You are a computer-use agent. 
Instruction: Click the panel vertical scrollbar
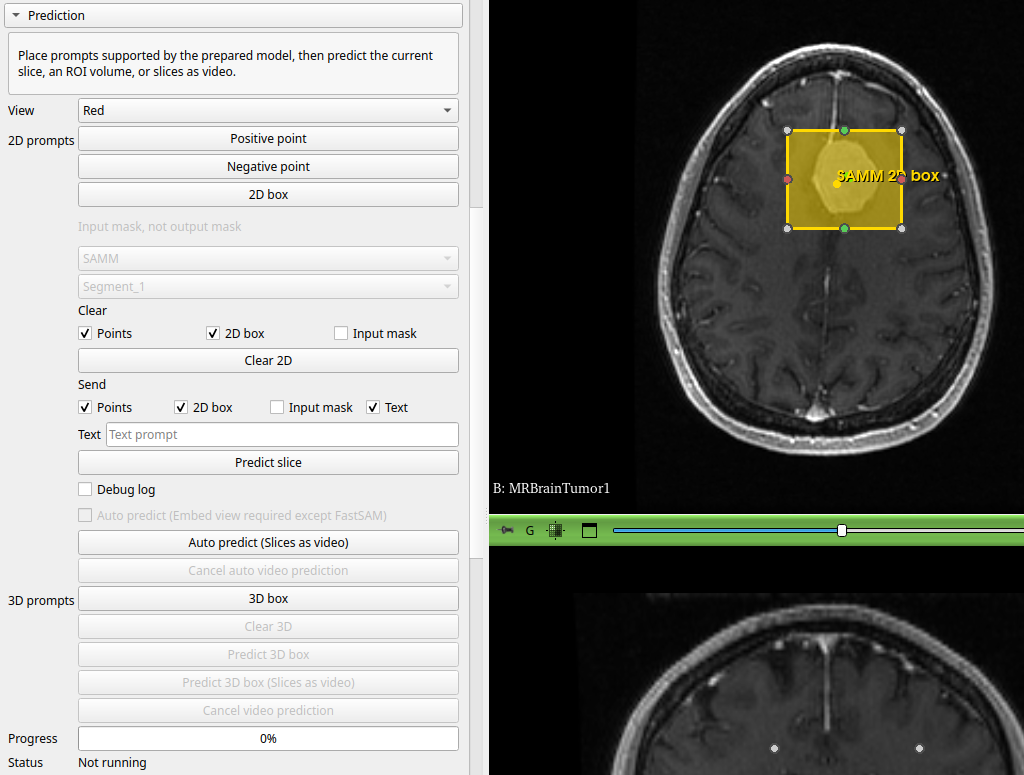click(476, 382)
